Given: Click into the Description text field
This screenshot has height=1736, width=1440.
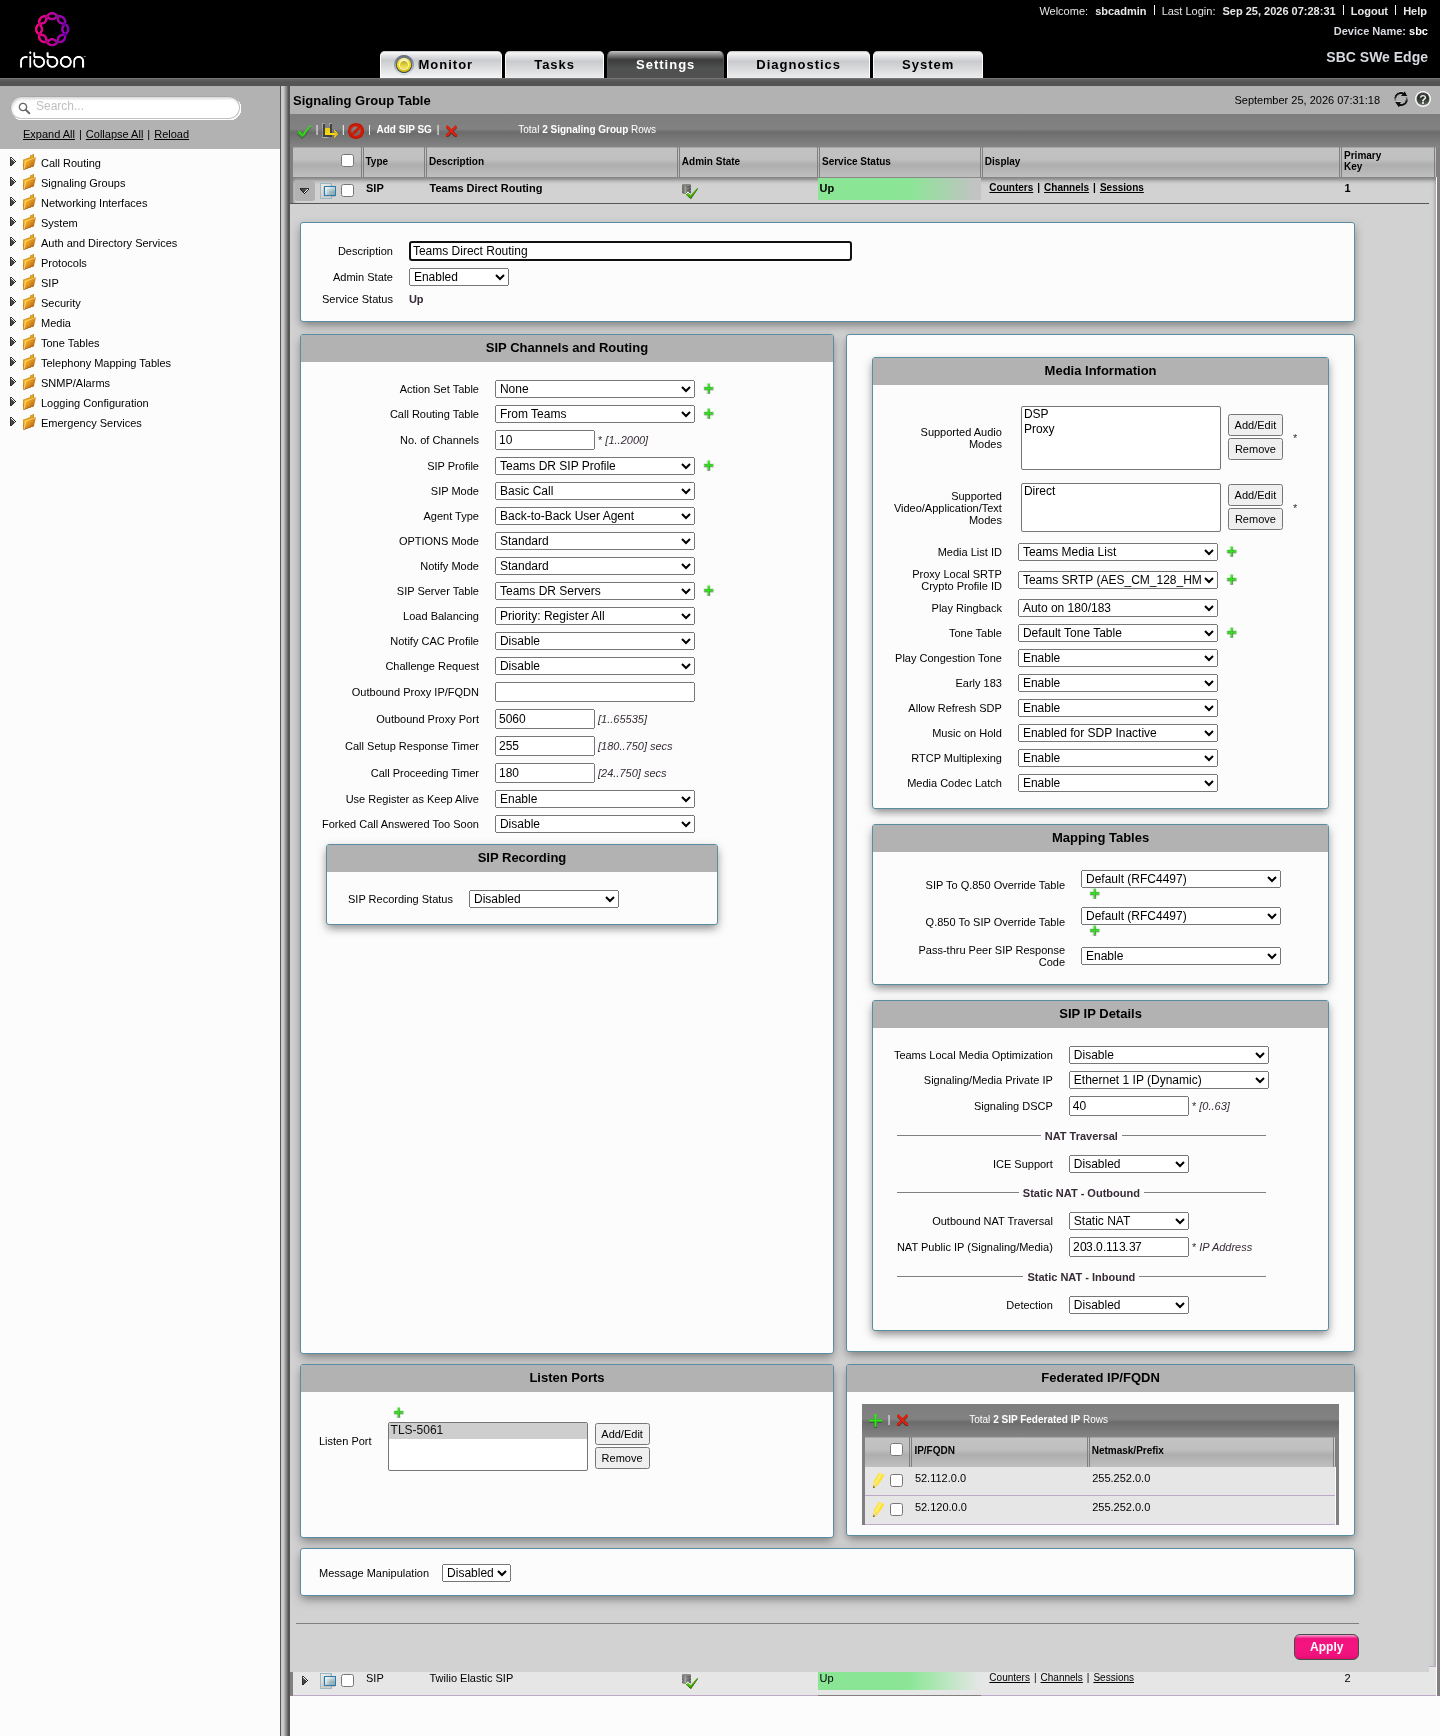Looking at the screenshot, I should click(x=630, y=251).
